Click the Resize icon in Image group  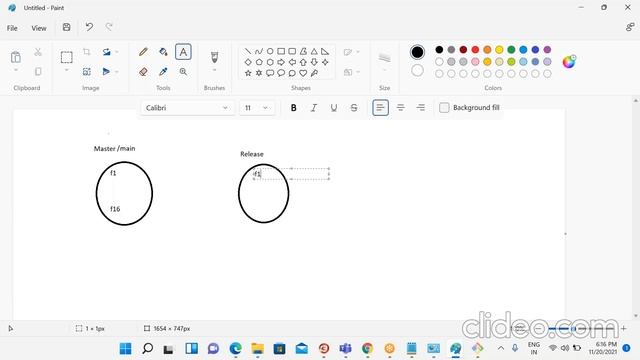pyautogui.click(x=87, y=72)
